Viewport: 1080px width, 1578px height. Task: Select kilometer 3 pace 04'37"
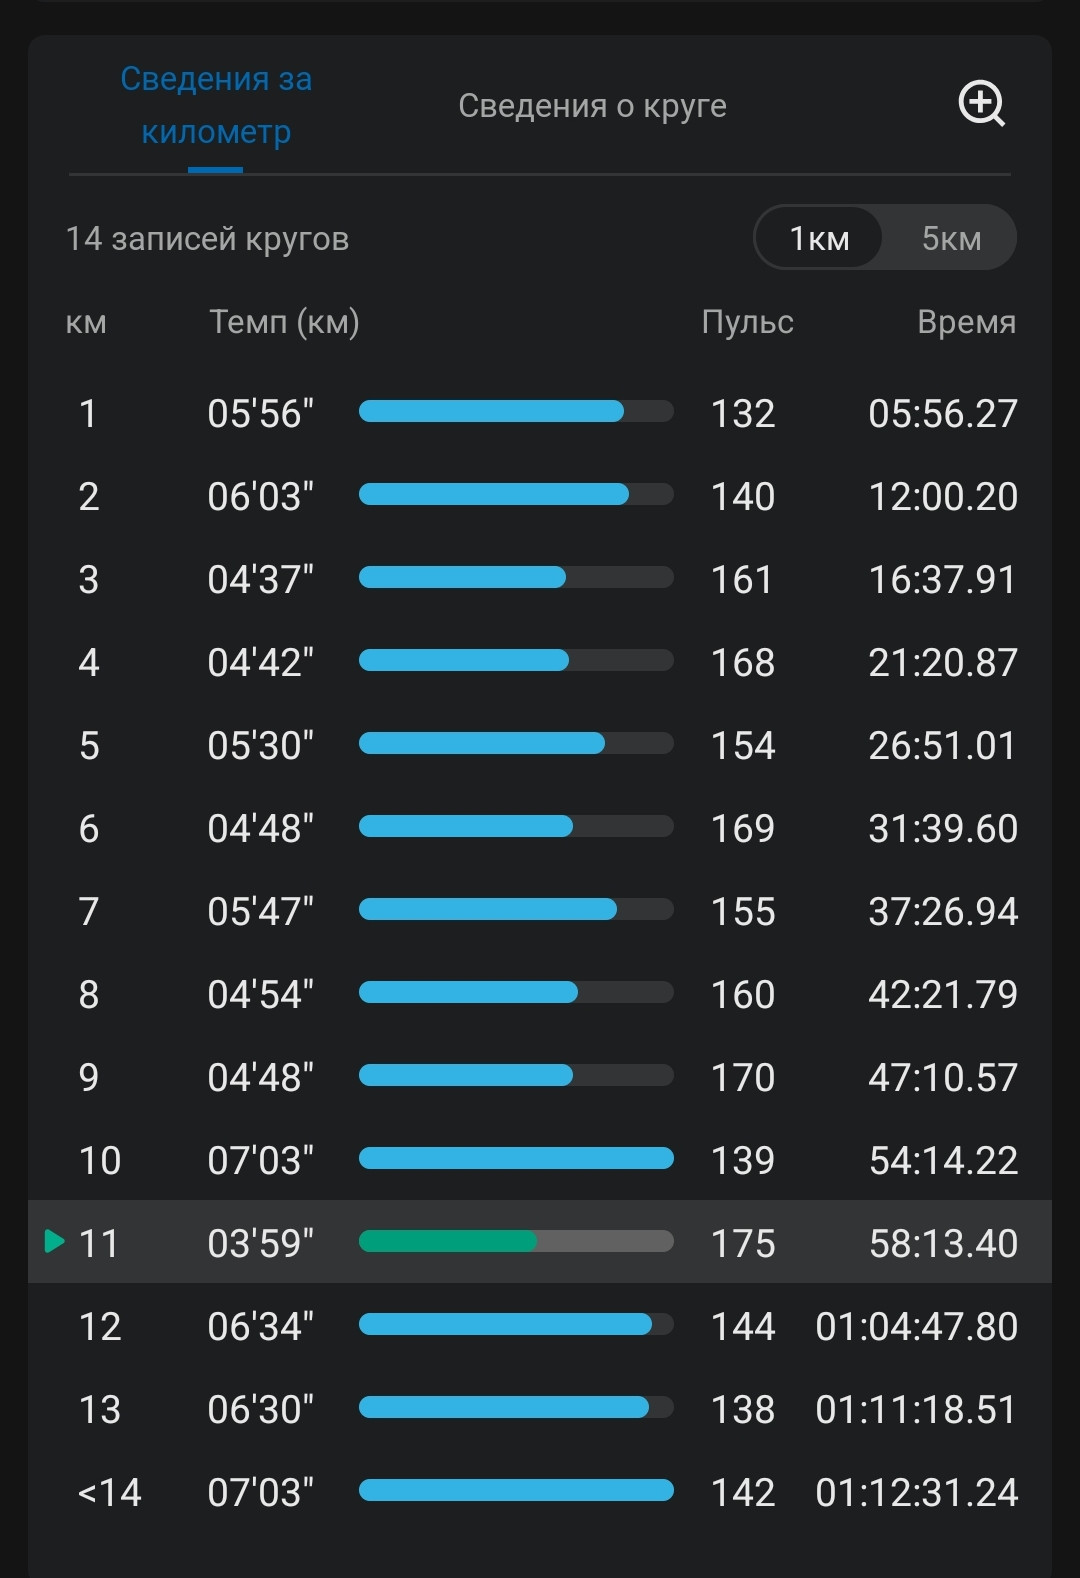[x=261, y=579]
